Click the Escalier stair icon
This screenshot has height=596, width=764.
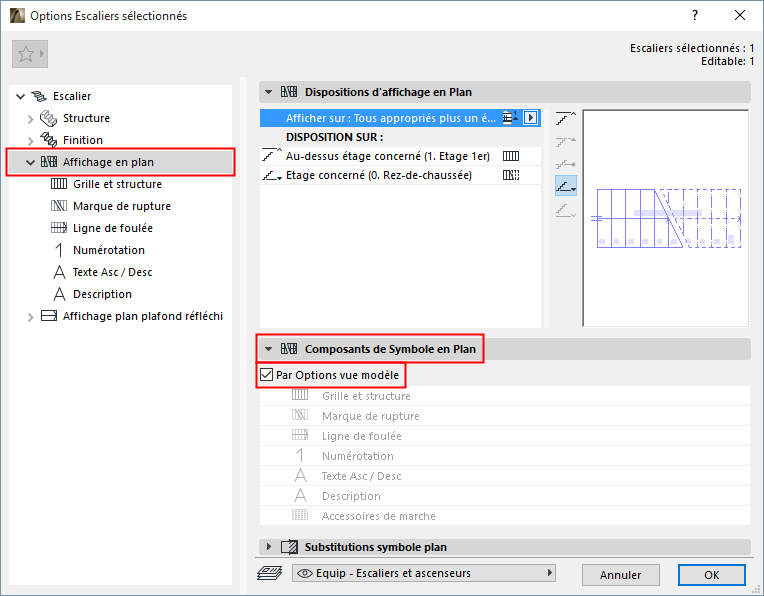pos(39,96)
